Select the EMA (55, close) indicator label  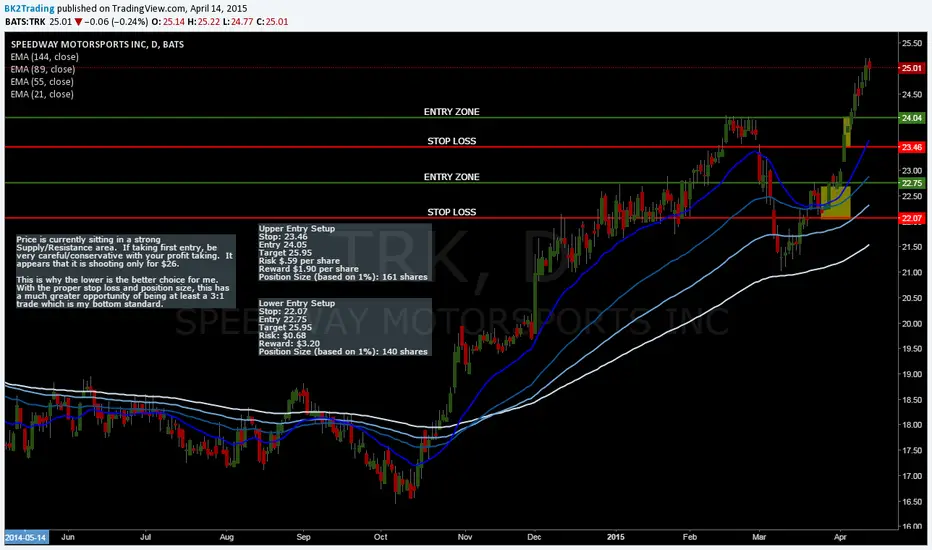pos(42,81)
